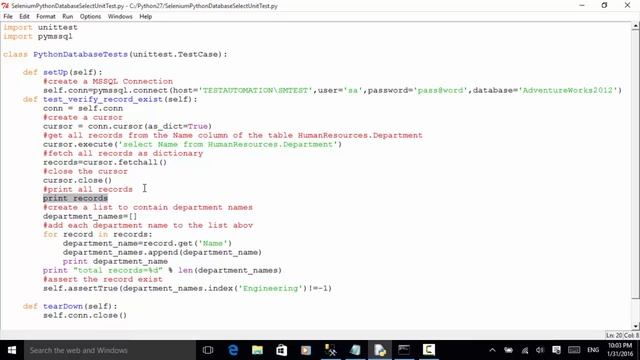The width and height of the screenshot is (640, 360).
Task: Click the battery status tray icon
Action: (508, 350)
